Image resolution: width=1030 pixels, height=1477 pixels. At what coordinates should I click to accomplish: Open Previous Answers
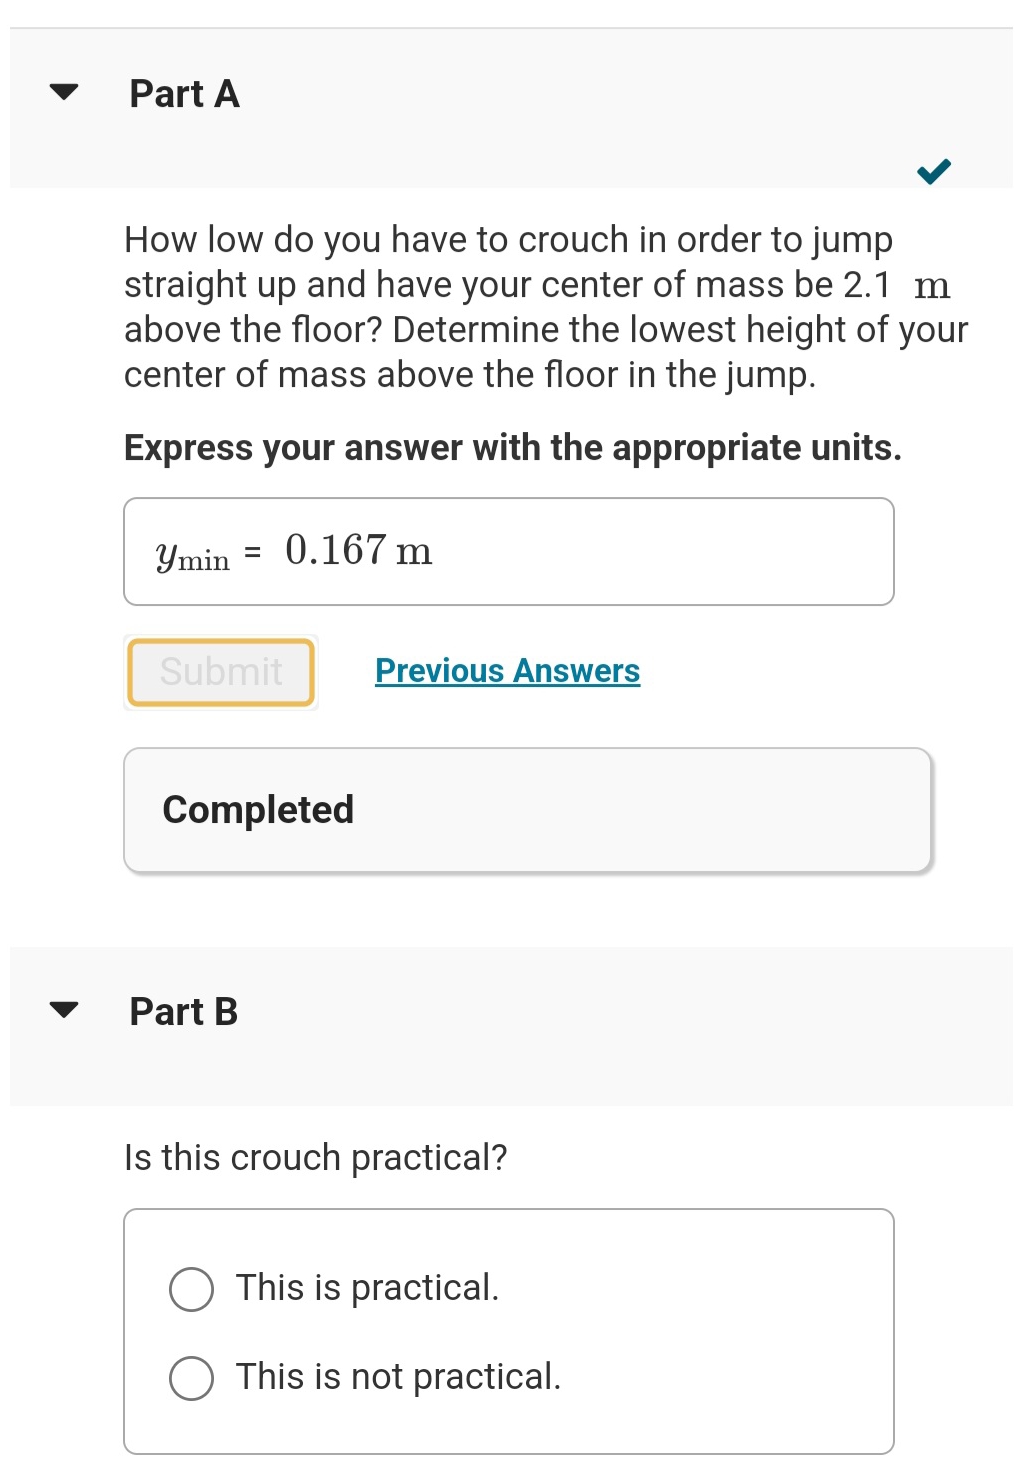pos(507,671)
